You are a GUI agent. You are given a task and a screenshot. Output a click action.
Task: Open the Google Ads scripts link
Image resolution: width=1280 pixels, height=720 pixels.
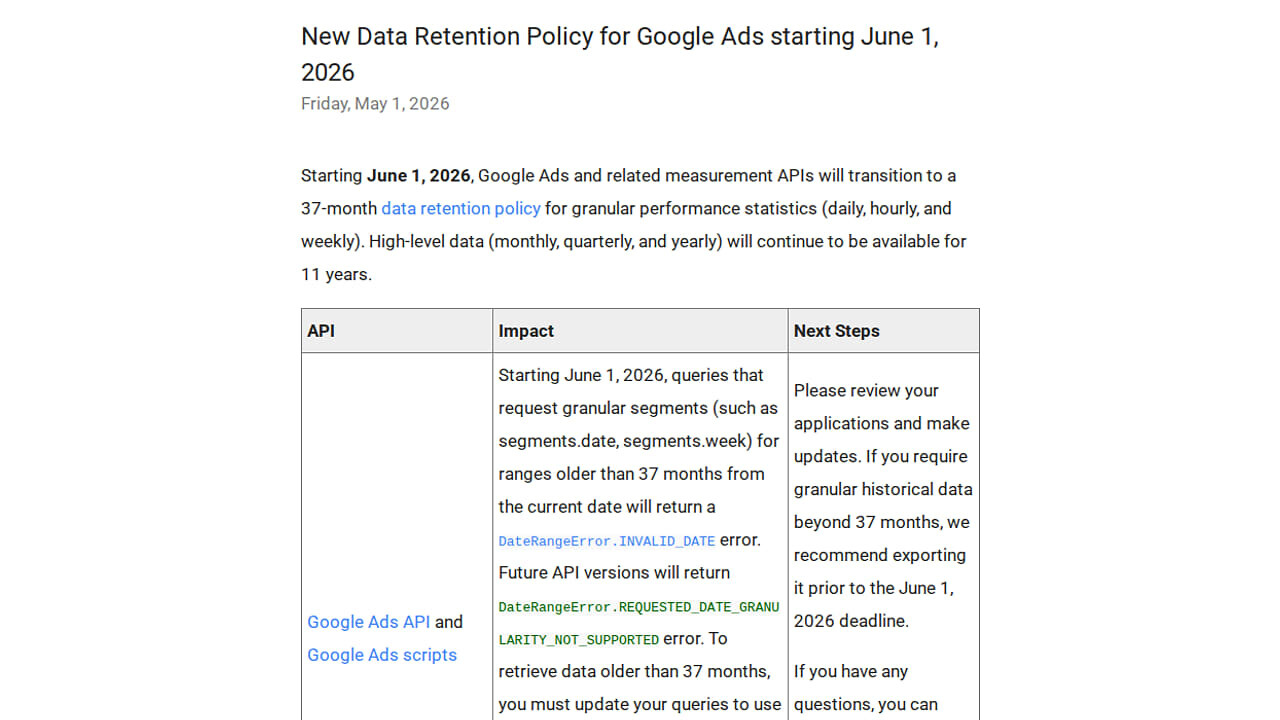point(382,654)
